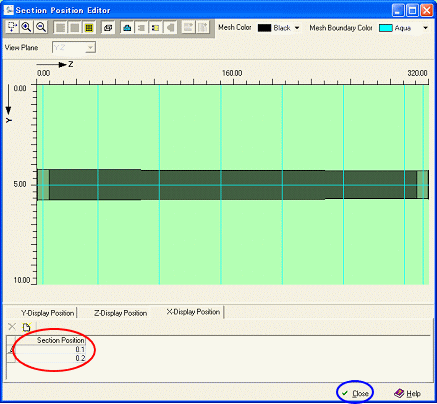Select the X-Display Position tab
Screen dimensions: 437x404
click(x=193, y=312)
